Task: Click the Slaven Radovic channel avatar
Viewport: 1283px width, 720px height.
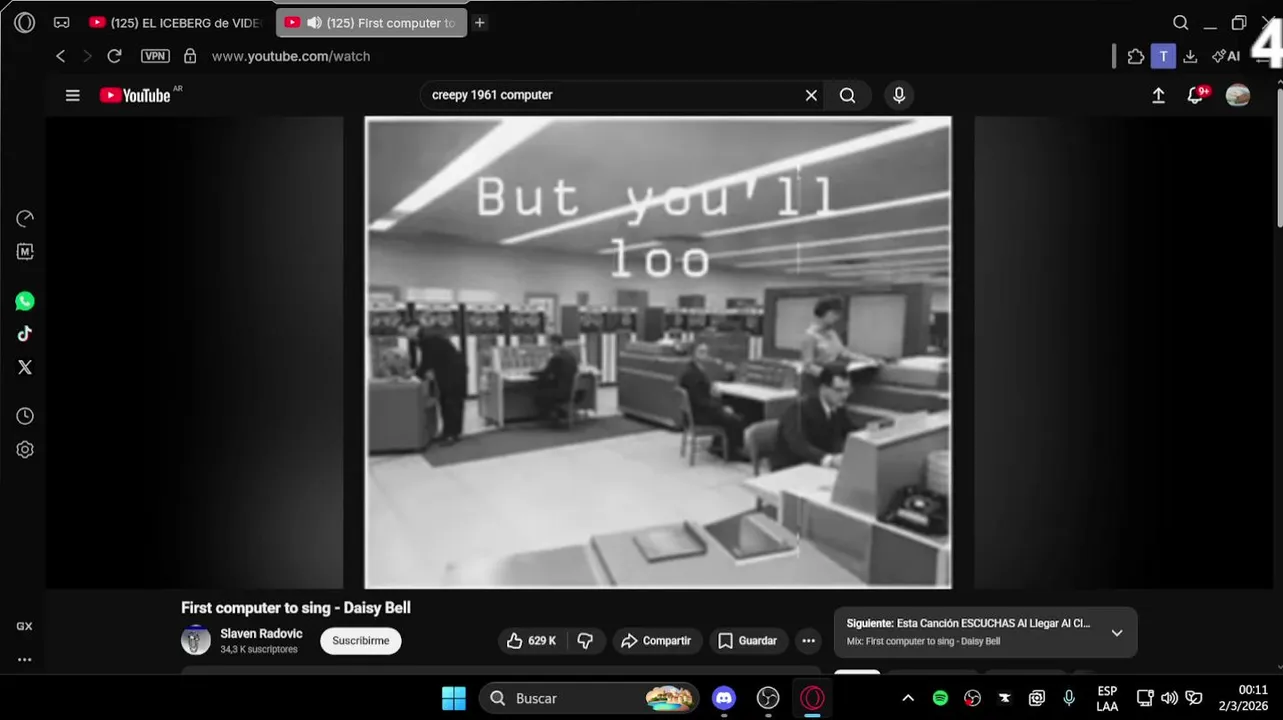Action: pos(196,641)
